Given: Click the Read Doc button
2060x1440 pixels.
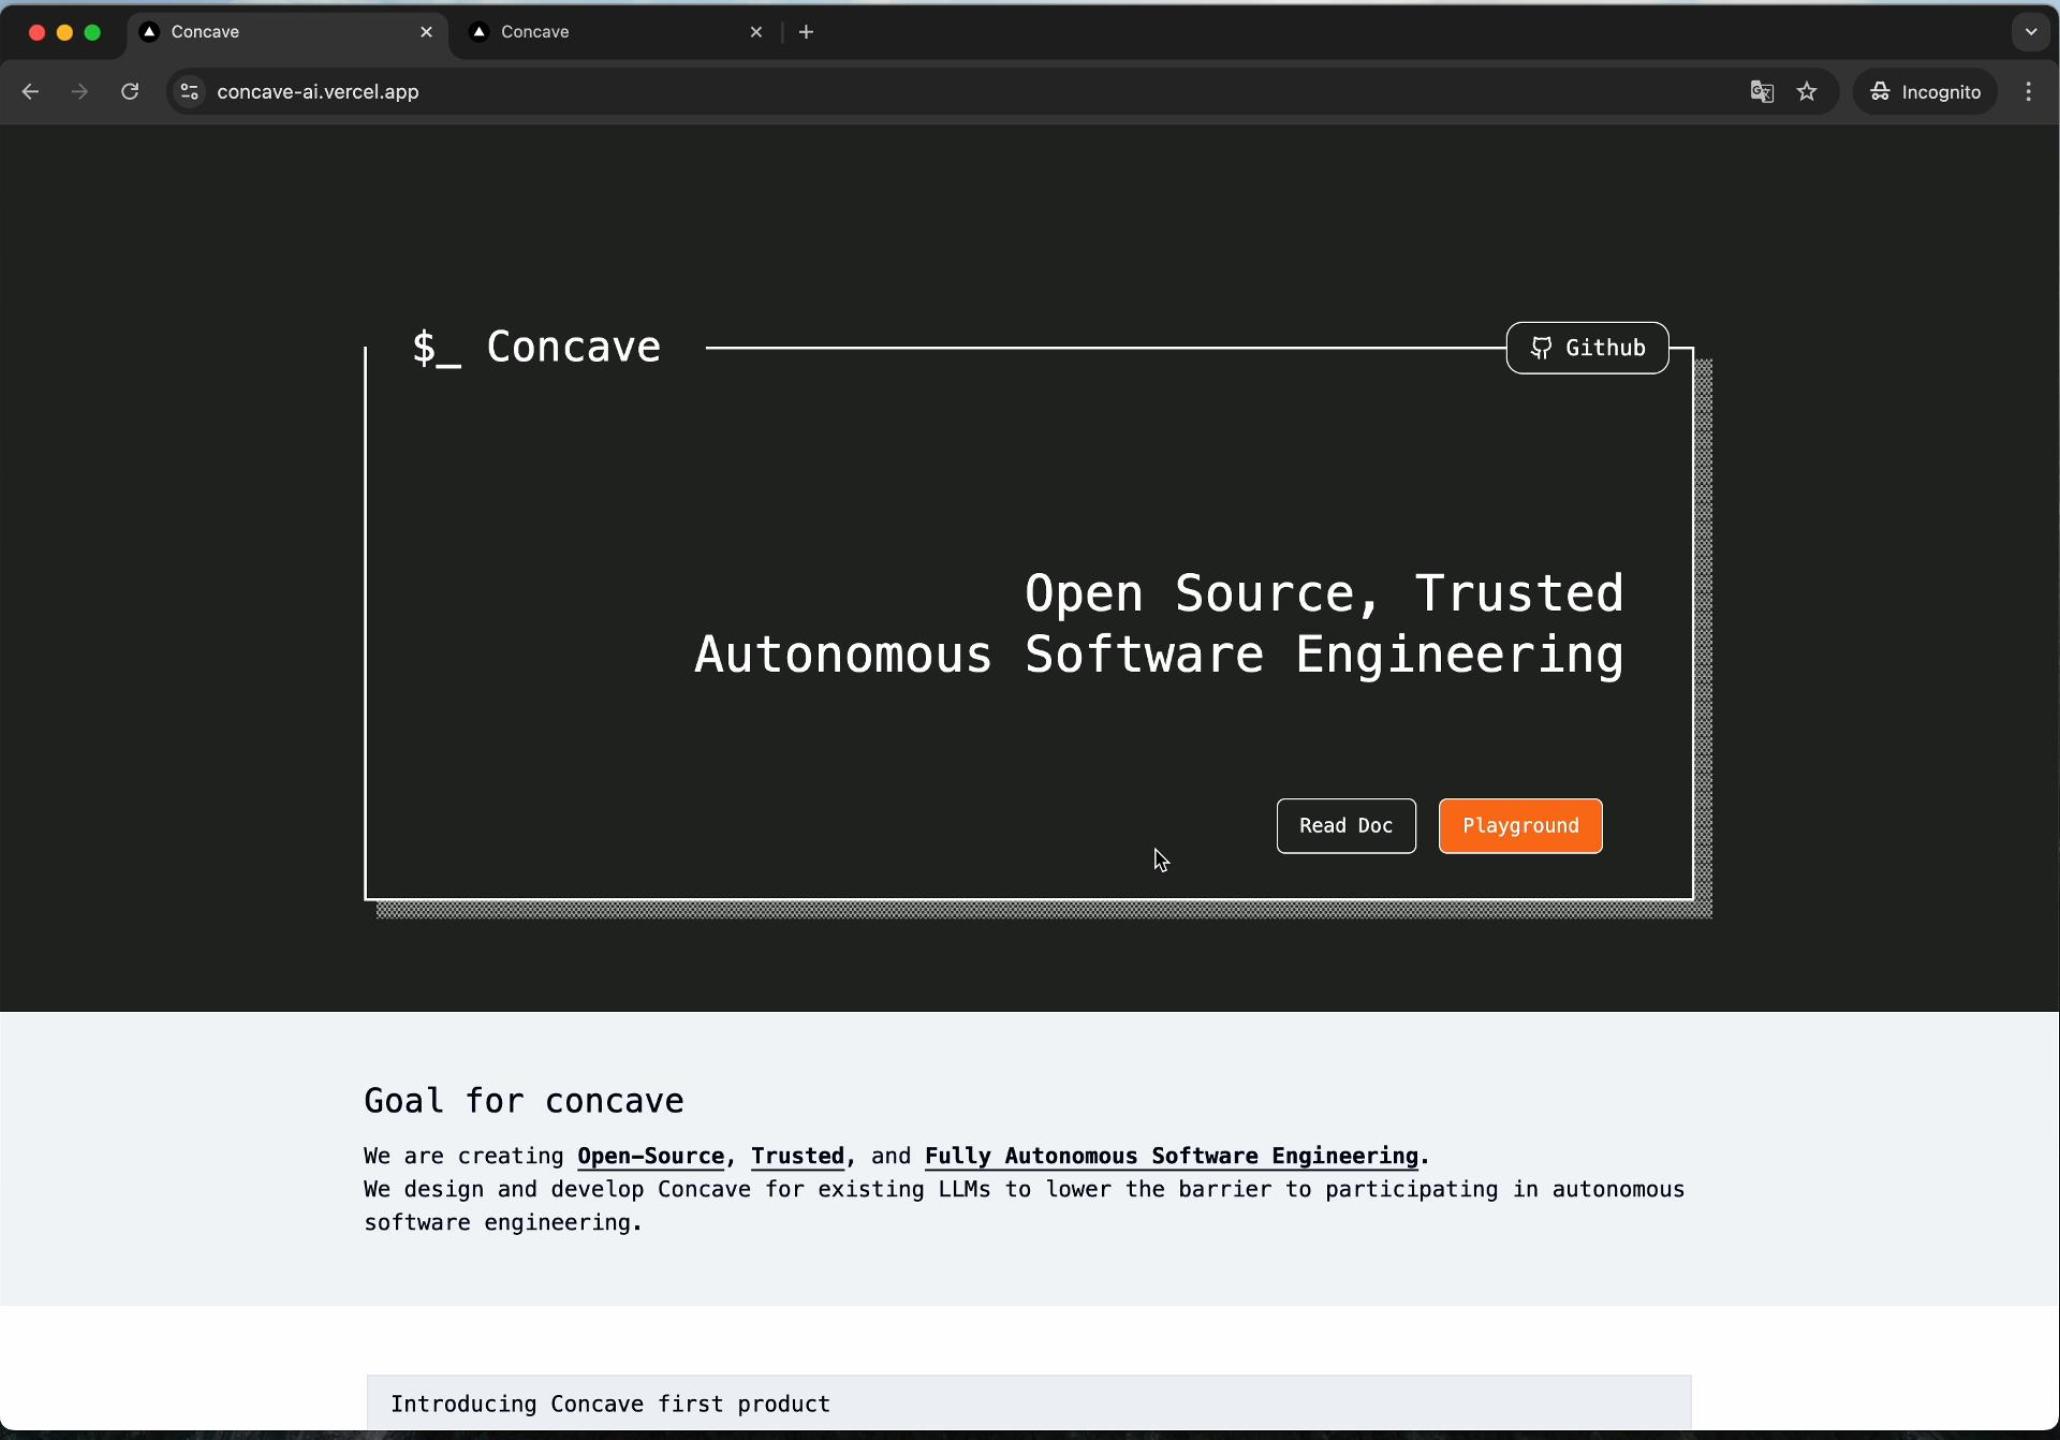Looking at the screenshot, I should [x=1345, y=826].
